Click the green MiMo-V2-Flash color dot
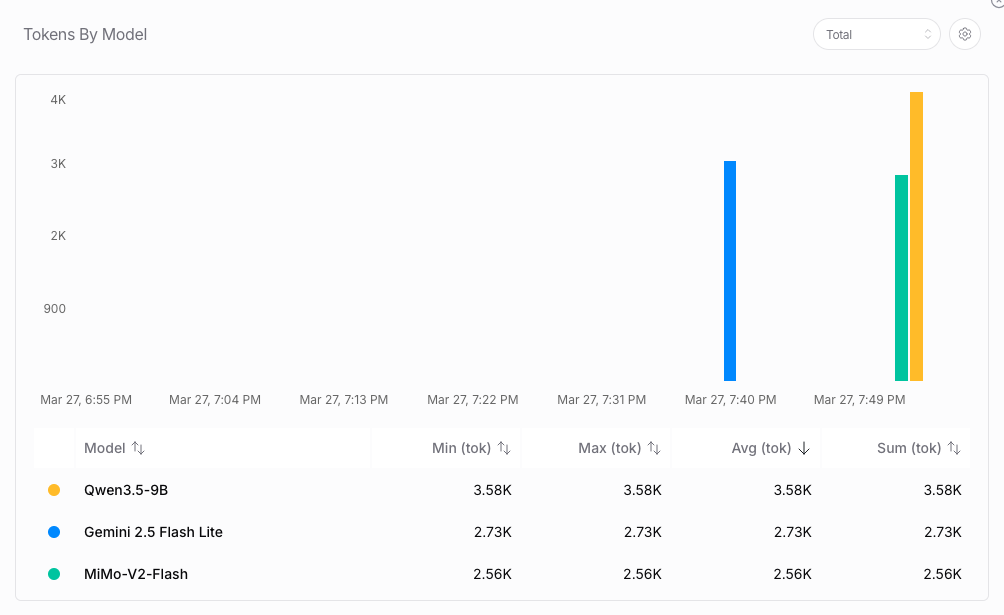Screen dimensions: 1004x615 pyautogui.click(x=54, y=574)
